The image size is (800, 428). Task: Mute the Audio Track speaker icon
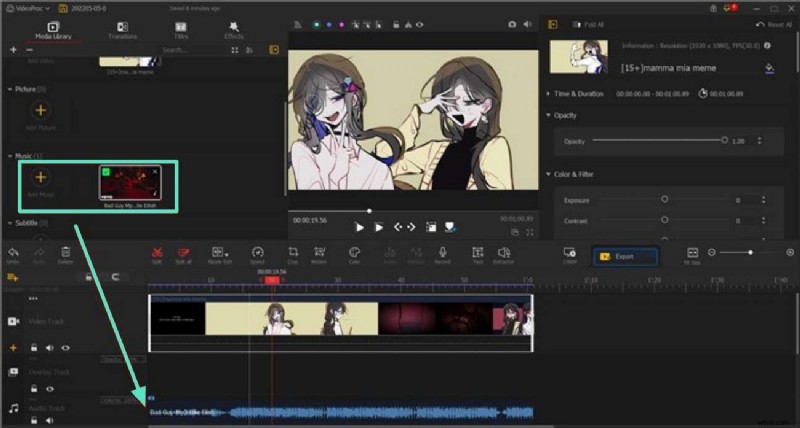point(49,421)
